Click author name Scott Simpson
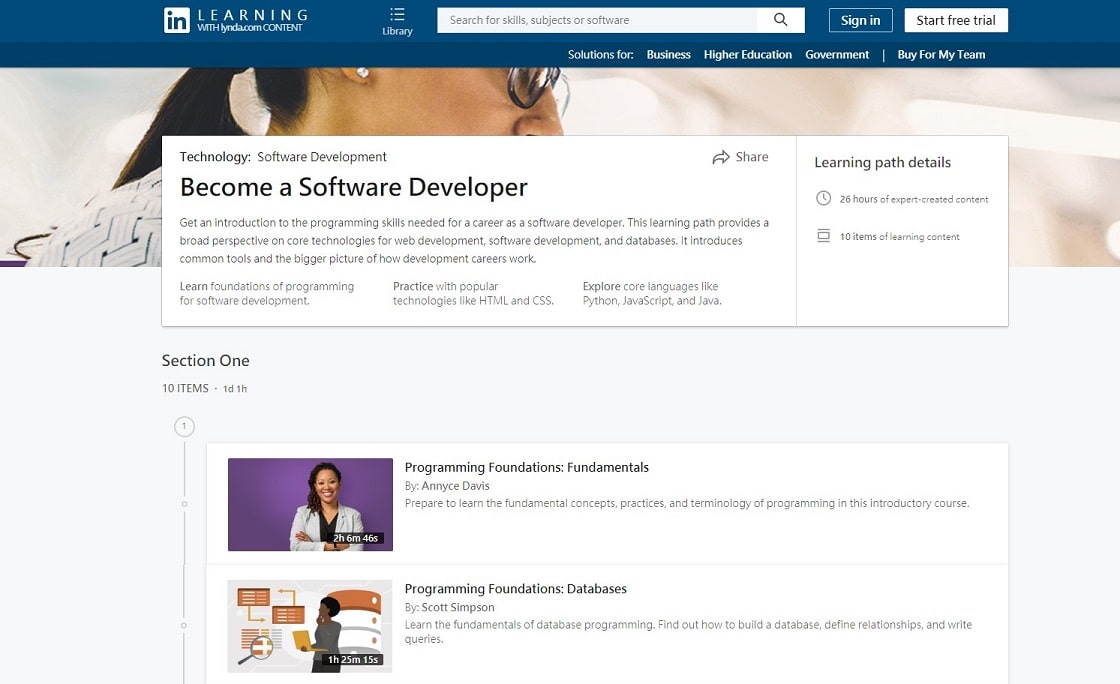The width and height of the screenshot is (1120, 684). [x=458, y=607]
